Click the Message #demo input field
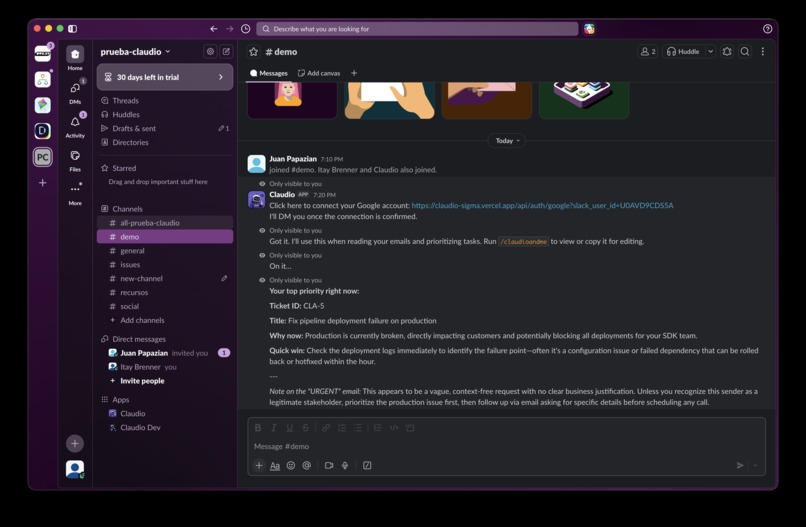Image resolution: width=806 pixels, height=527 pixels. click(506, 446)
